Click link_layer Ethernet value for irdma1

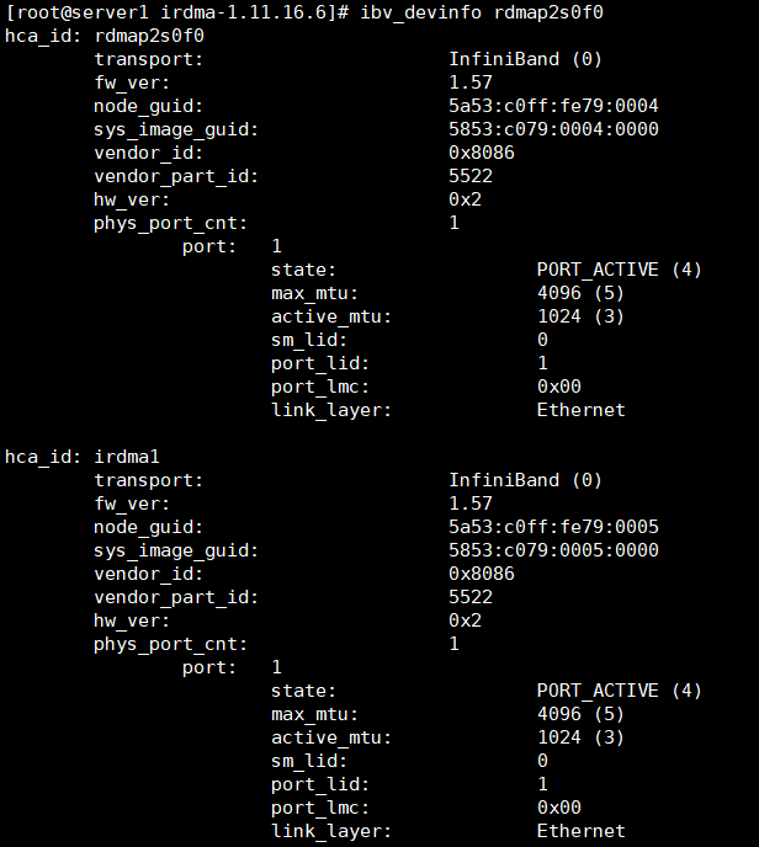point(580,831)
